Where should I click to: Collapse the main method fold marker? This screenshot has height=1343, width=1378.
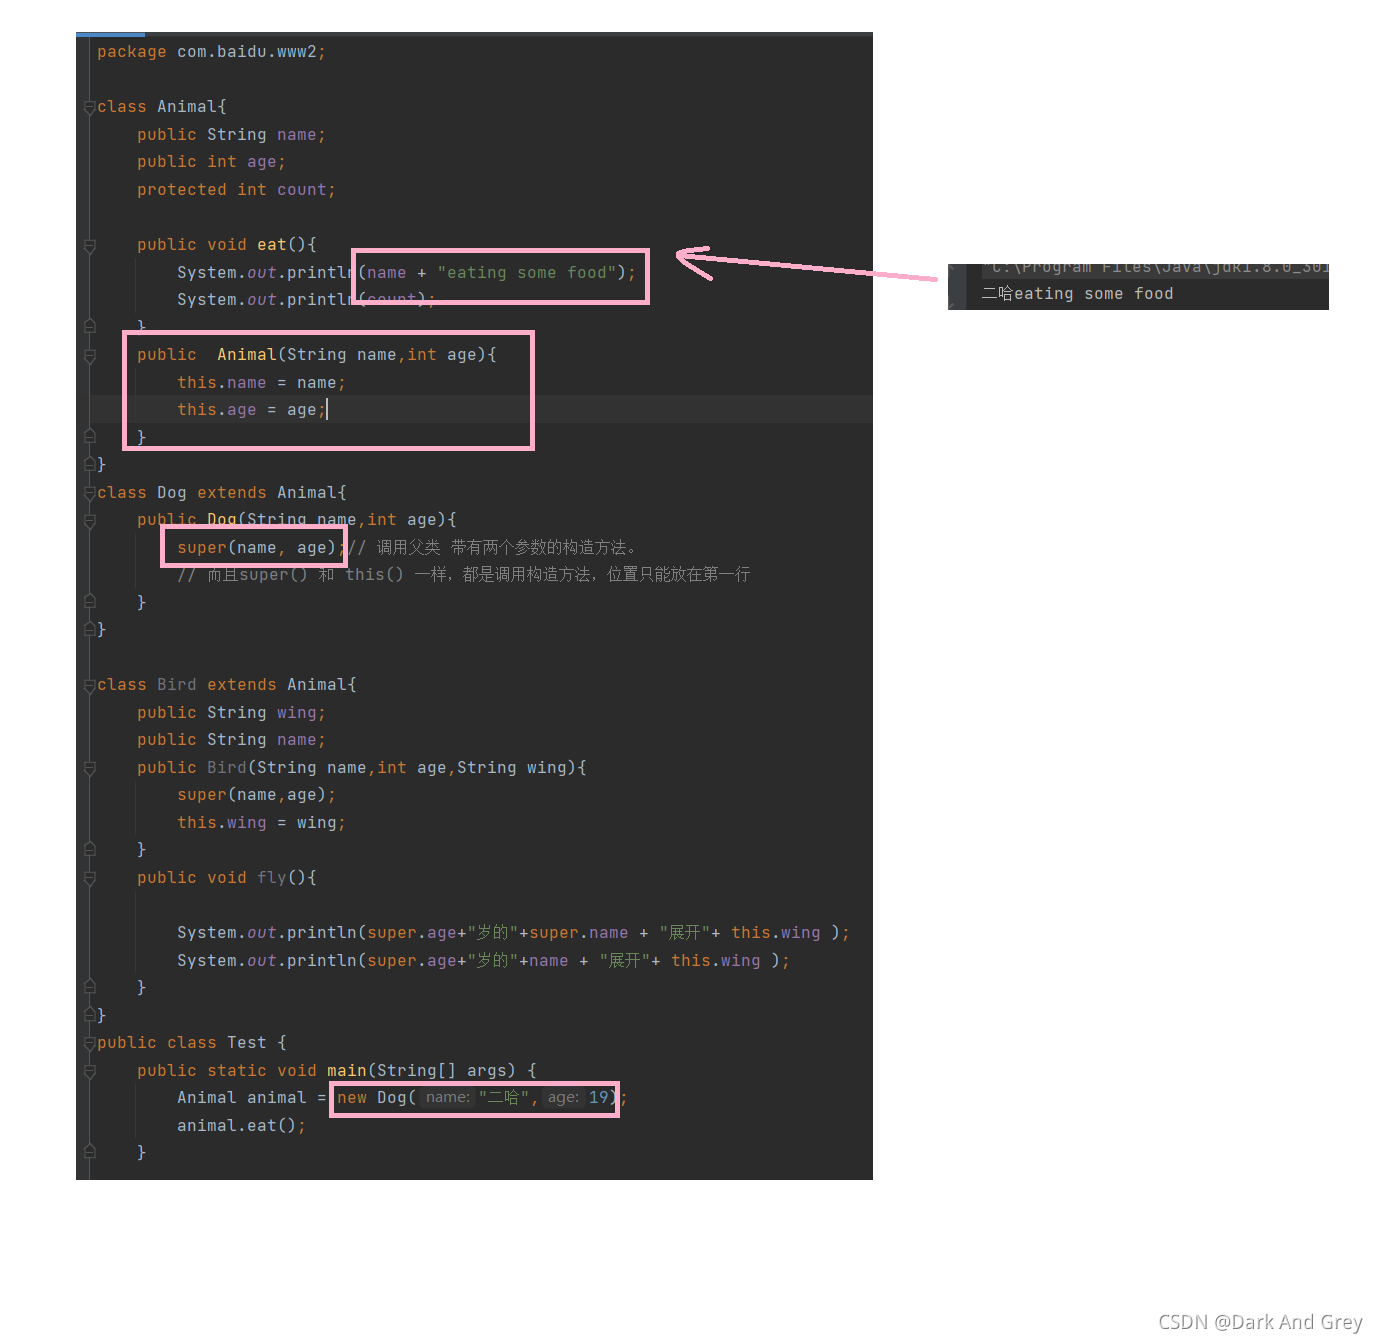pos(89,1071)
